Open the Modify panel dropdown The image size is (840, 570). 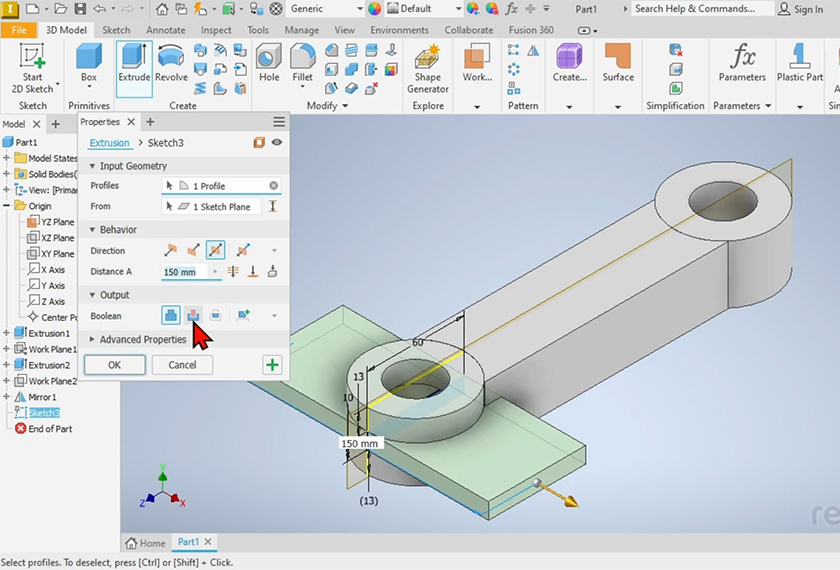click(345, 106)
